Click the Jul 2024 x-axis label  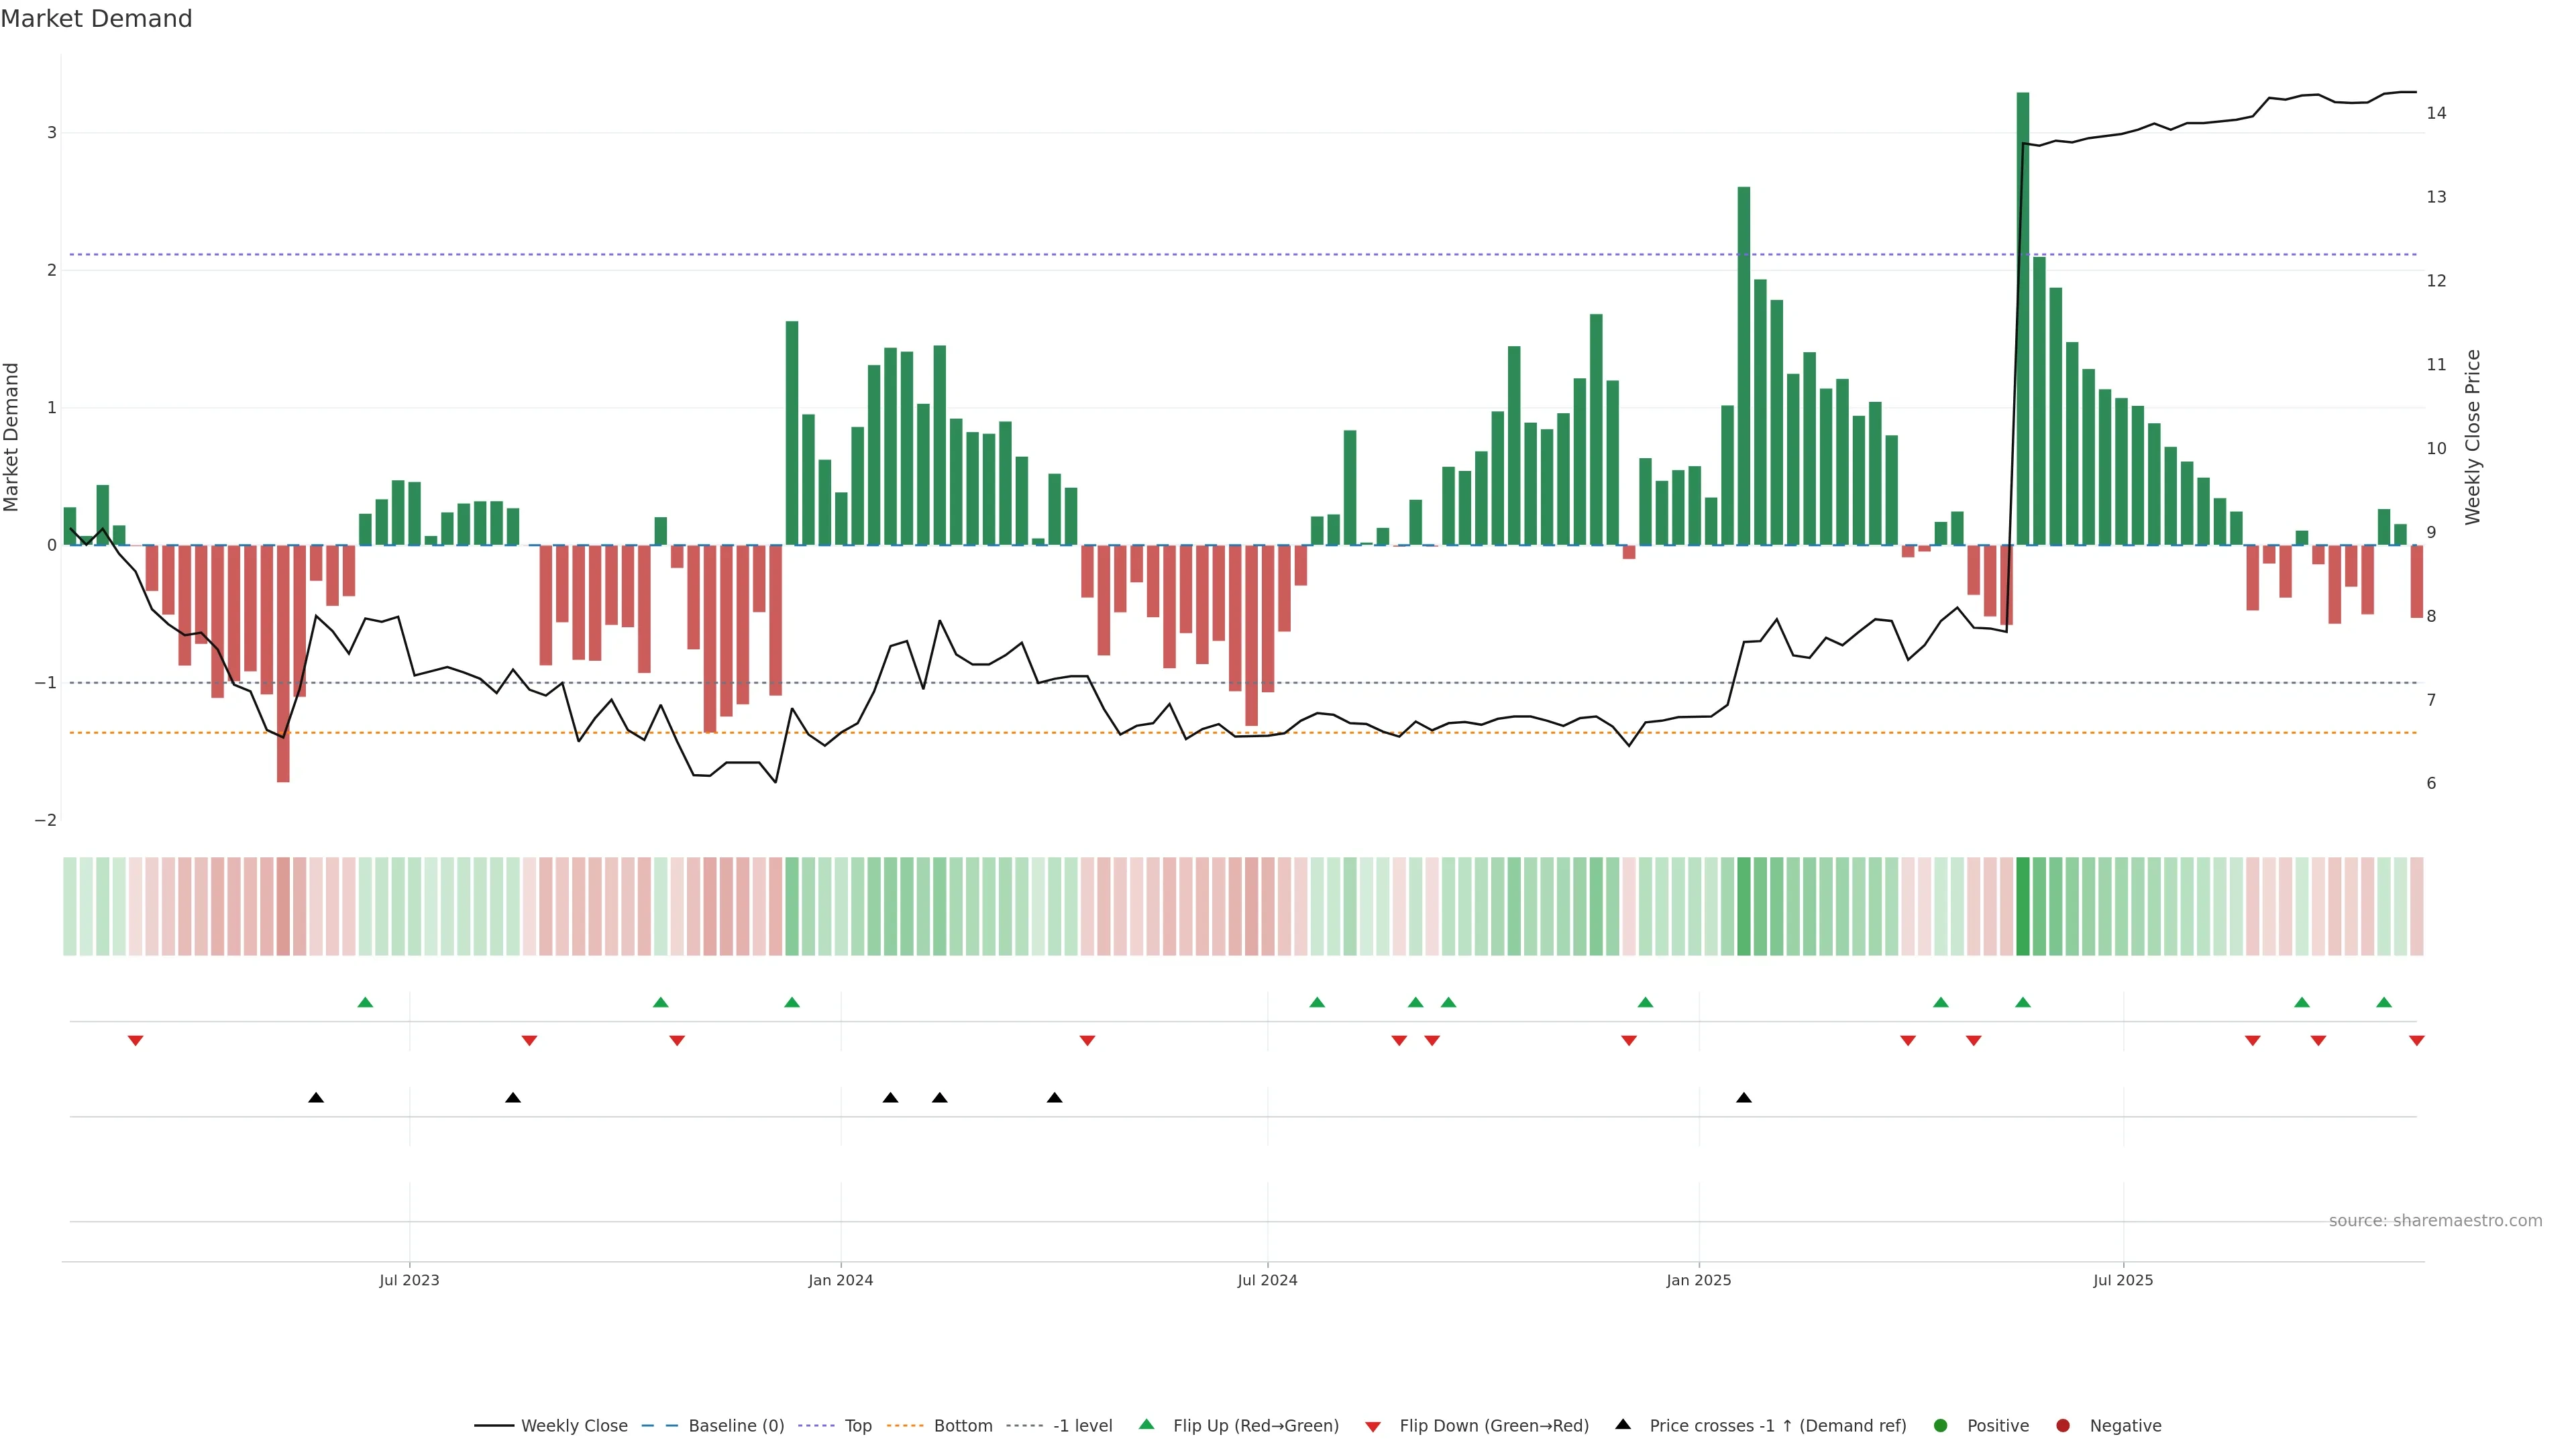point(1267,1280)
